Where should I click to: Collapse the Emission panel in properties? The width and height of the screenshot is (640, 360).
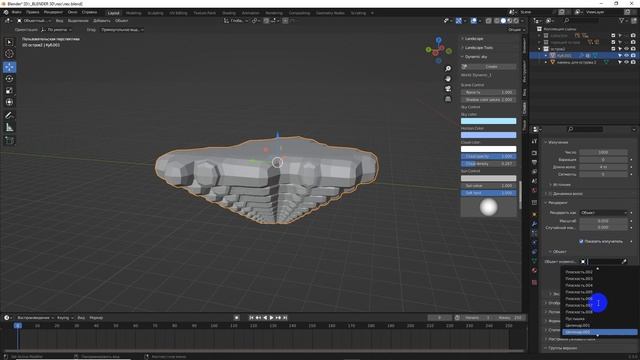pos(558,142)
